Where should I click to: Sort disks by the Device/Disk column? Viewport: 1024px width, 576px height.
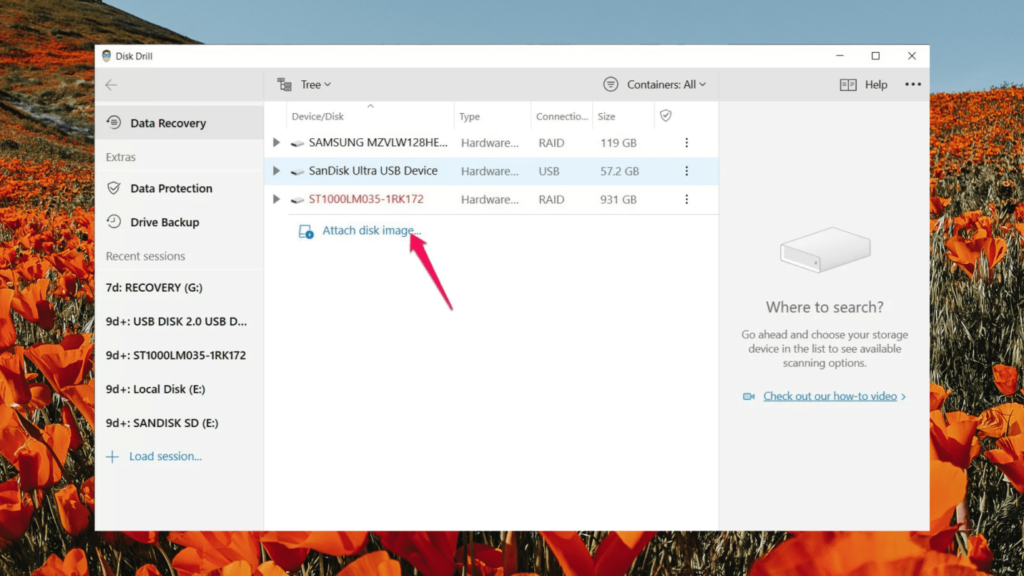[x=317, y=116]
